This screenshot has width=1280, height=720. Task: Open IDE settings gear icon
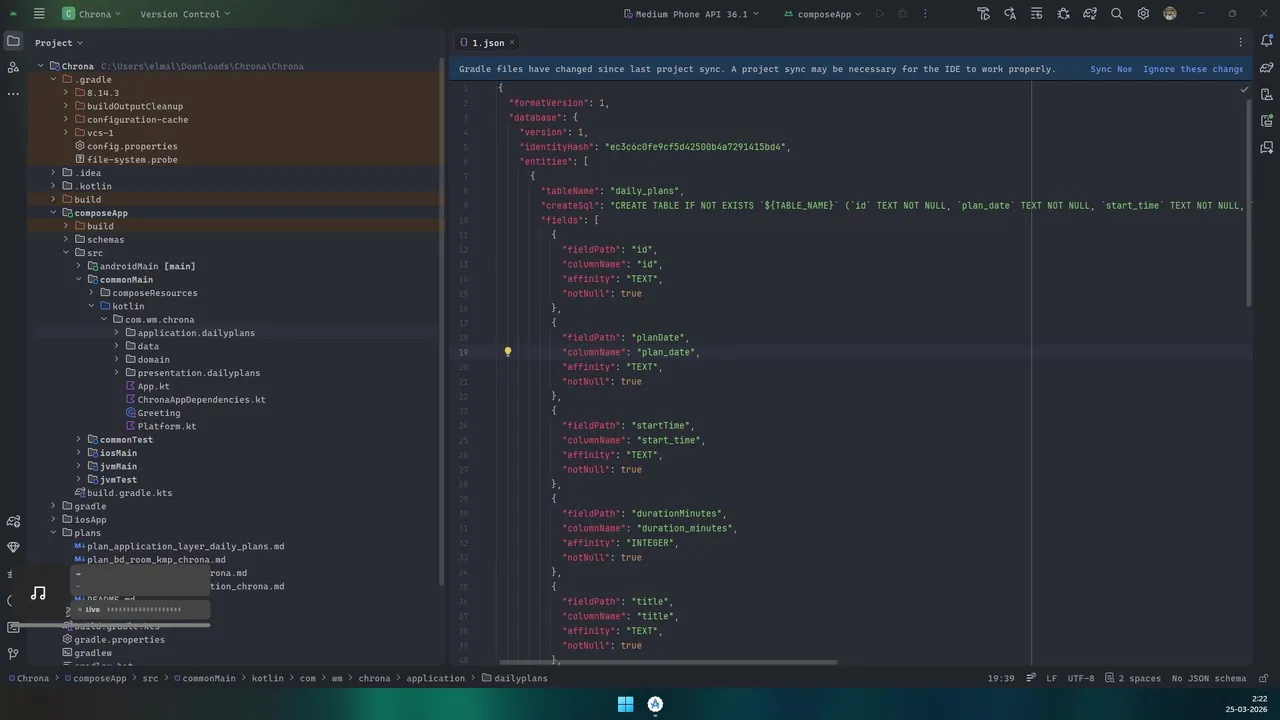click(1143, 14)
